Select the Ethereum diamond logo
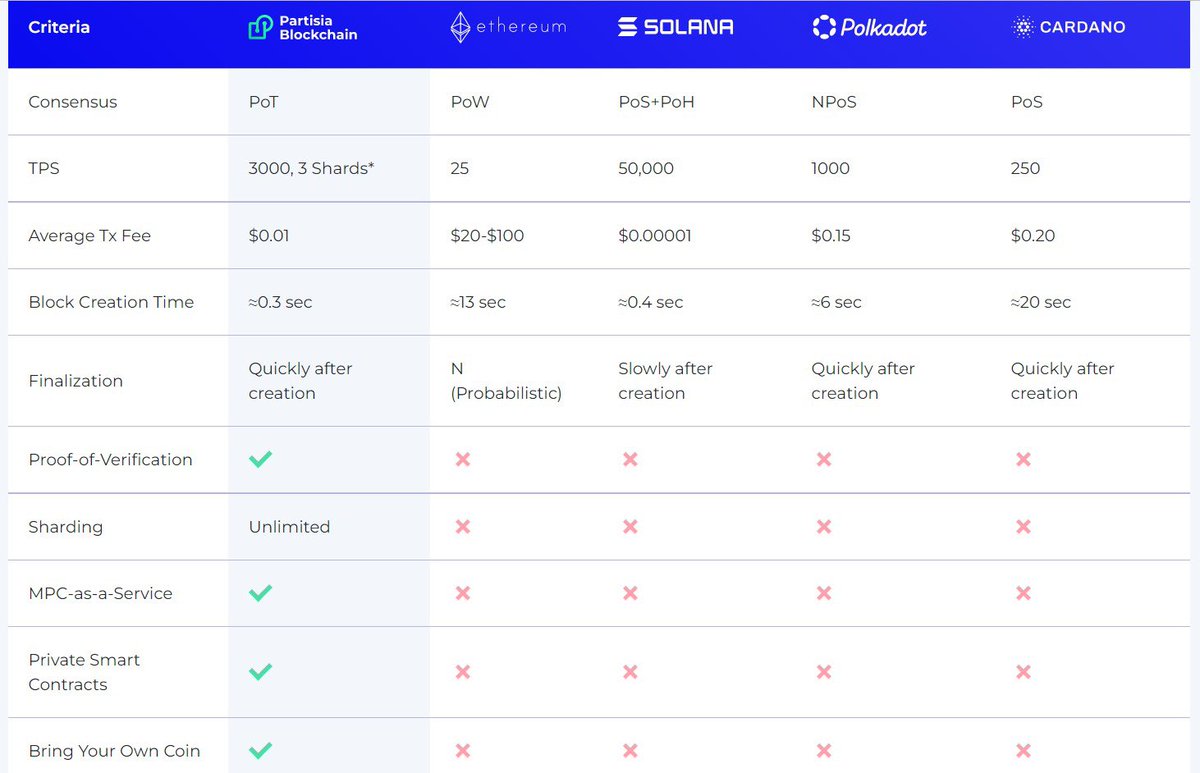 507,27
